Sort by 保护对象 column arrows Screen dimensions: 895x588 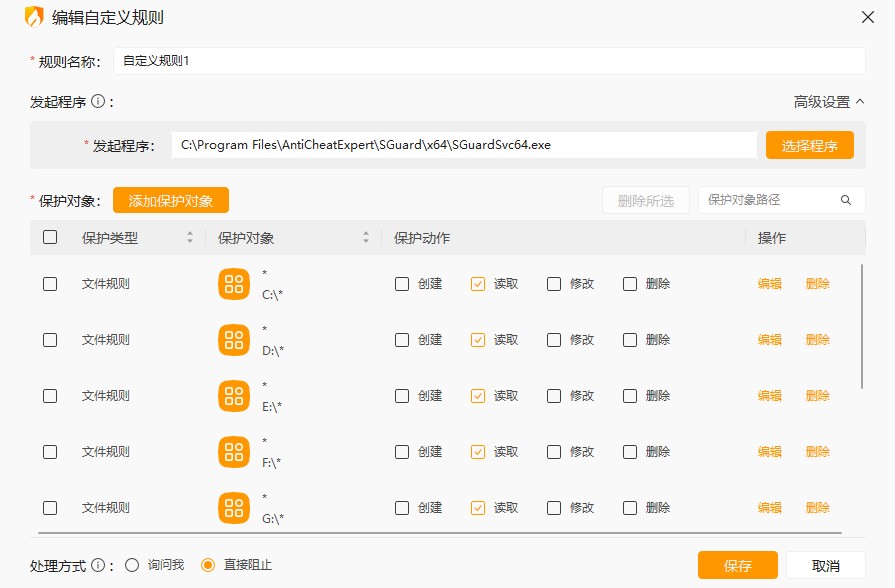pos(366,238)
